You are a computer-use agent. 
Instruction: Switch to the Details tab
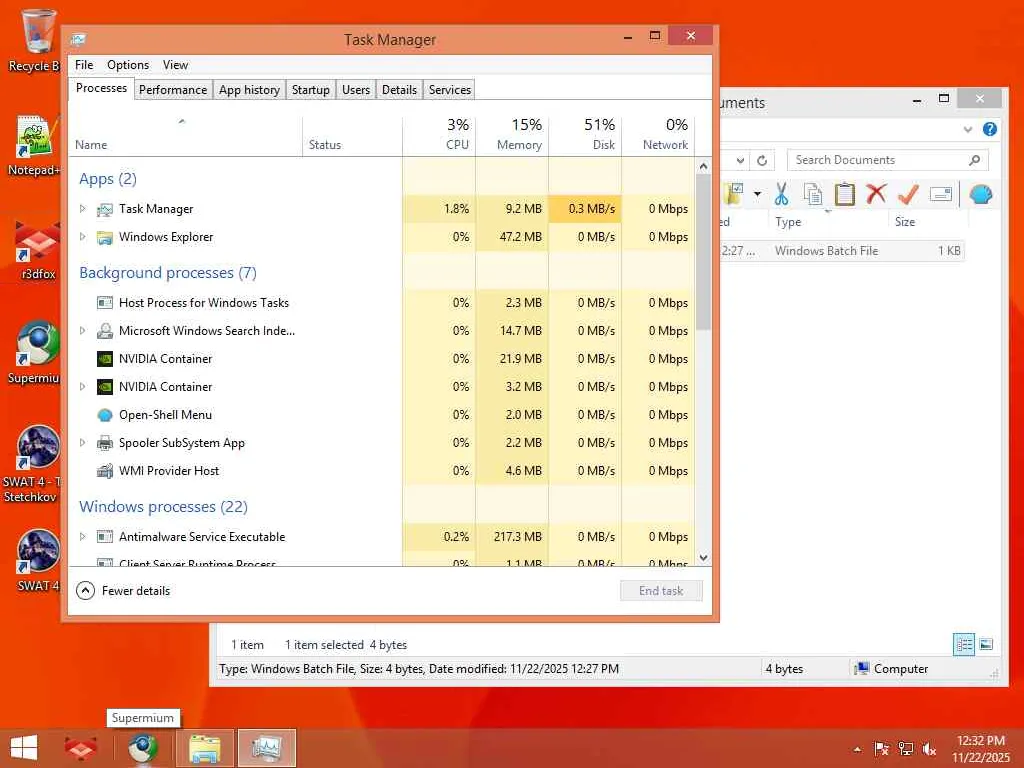coord(399,89)
